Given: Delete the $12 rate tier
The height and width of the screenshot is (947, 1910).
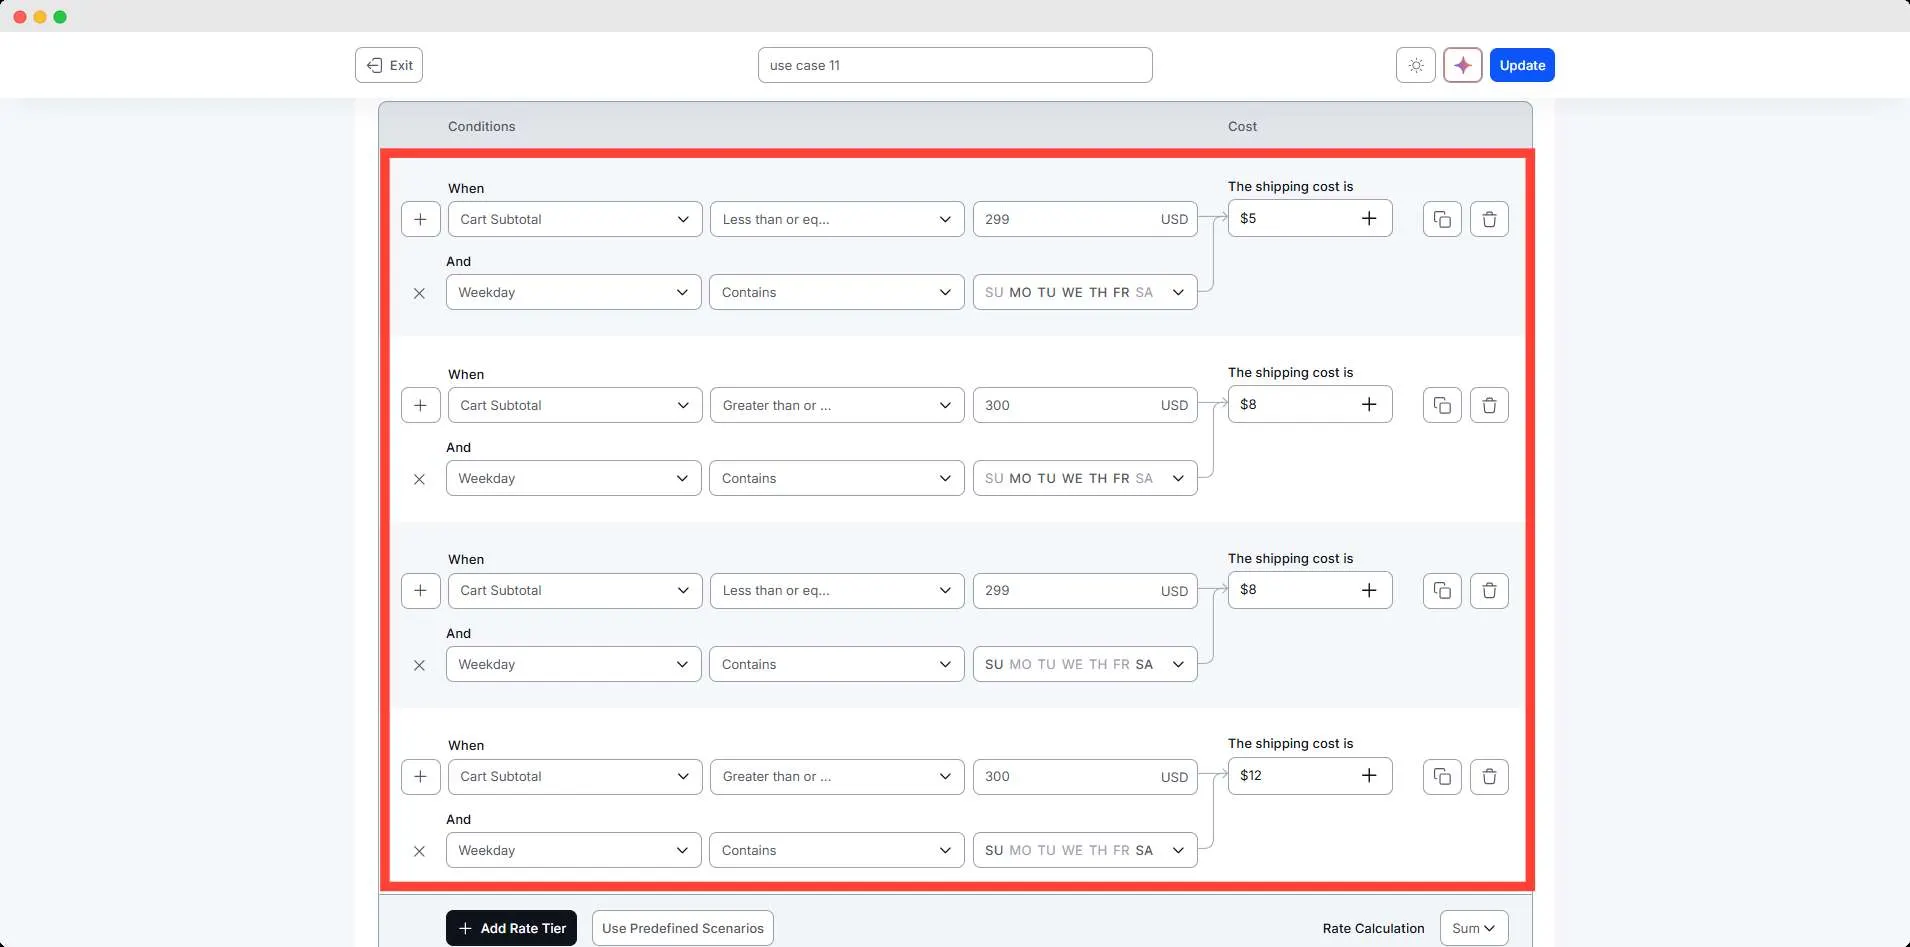Looking at the screenshot, I should pyautogui.click(x=1489, y=777).
